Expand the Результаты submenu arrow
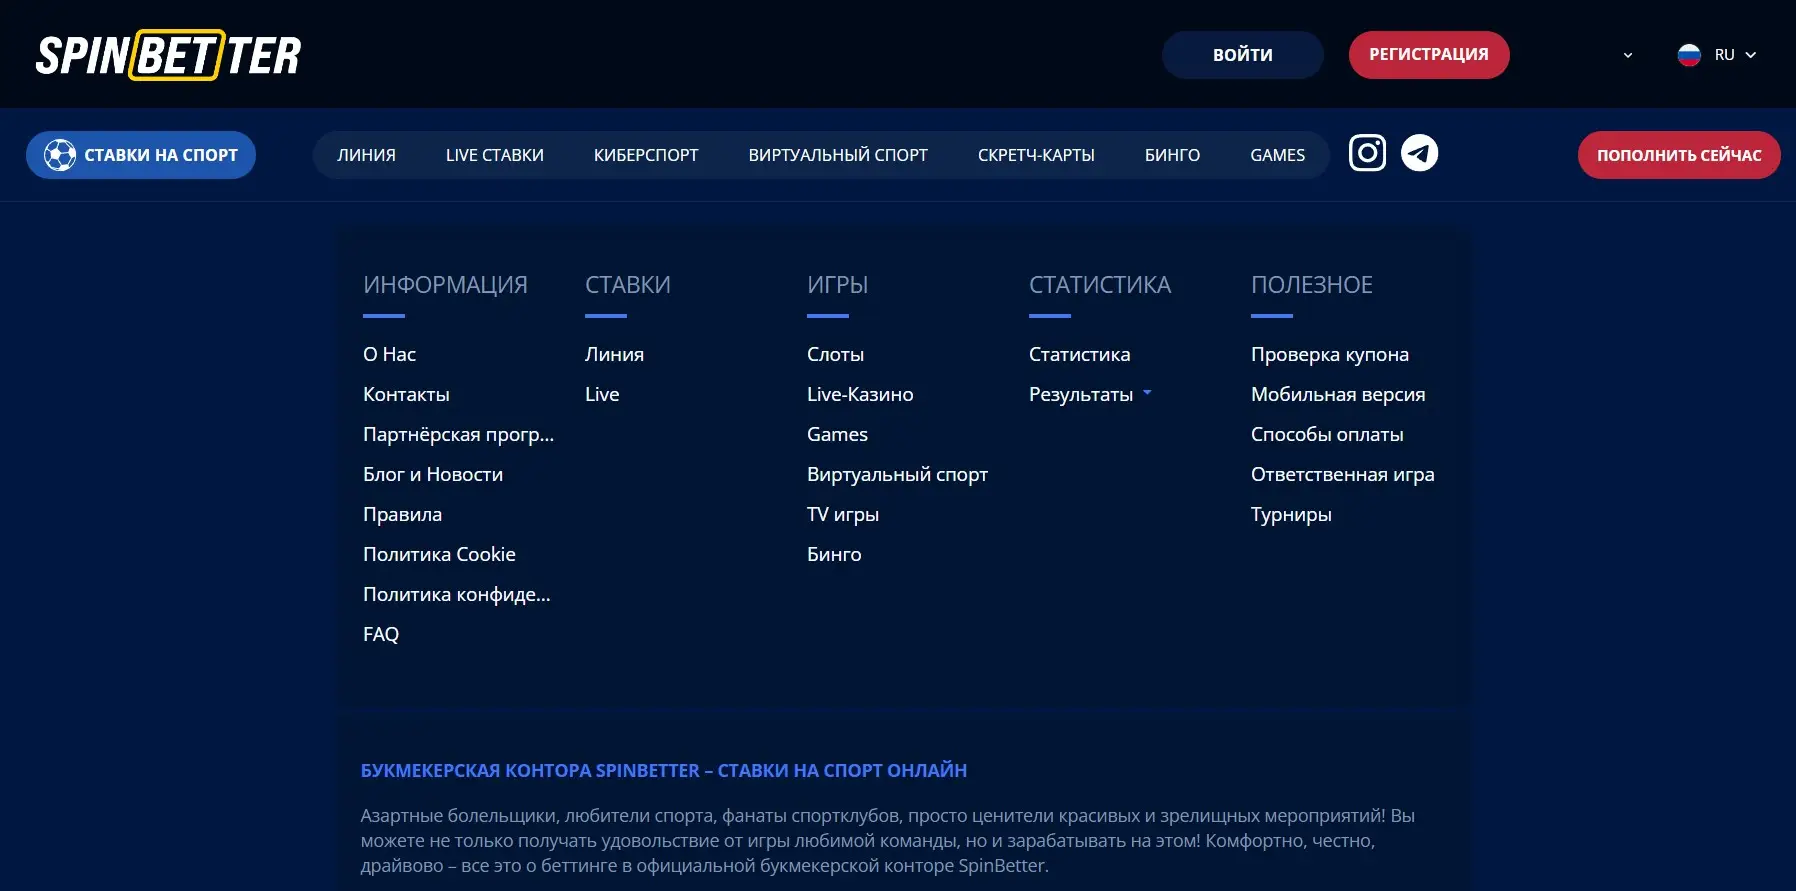The image size is (1796, 891). pyautogui.click(x=1147, y=393)
